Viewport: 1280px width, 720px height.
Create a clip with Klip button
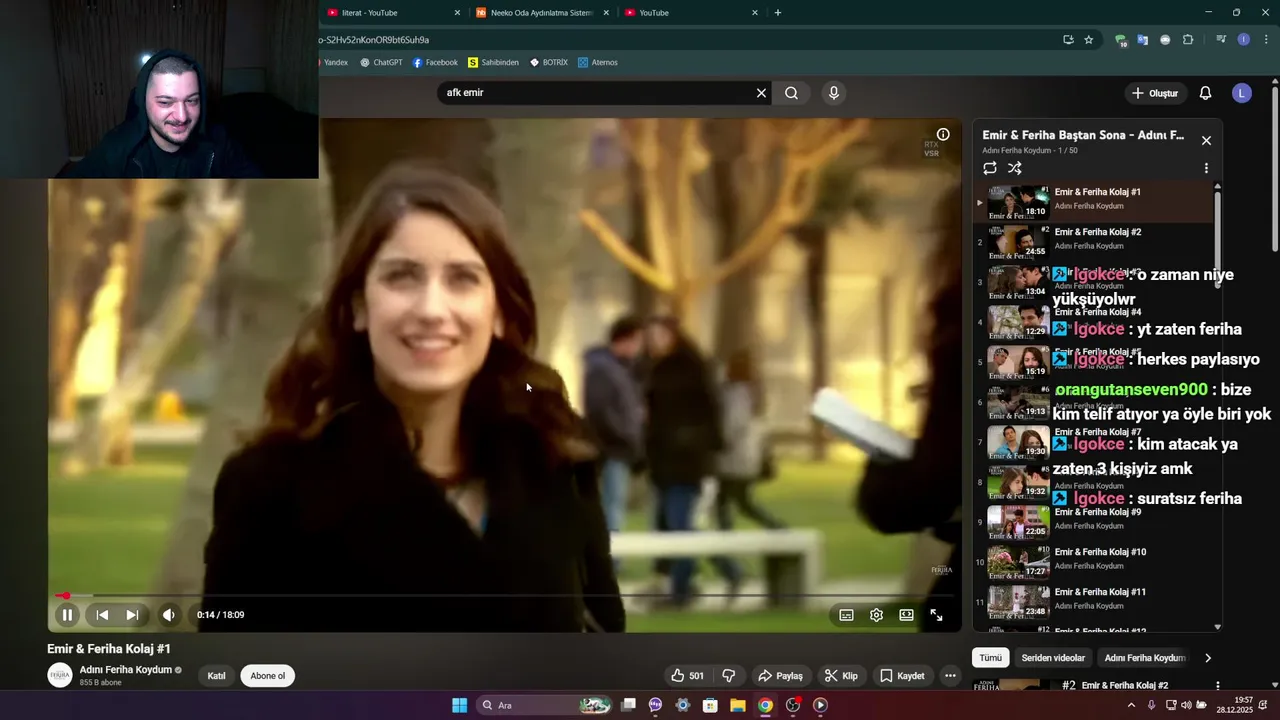tap(841, 676)
